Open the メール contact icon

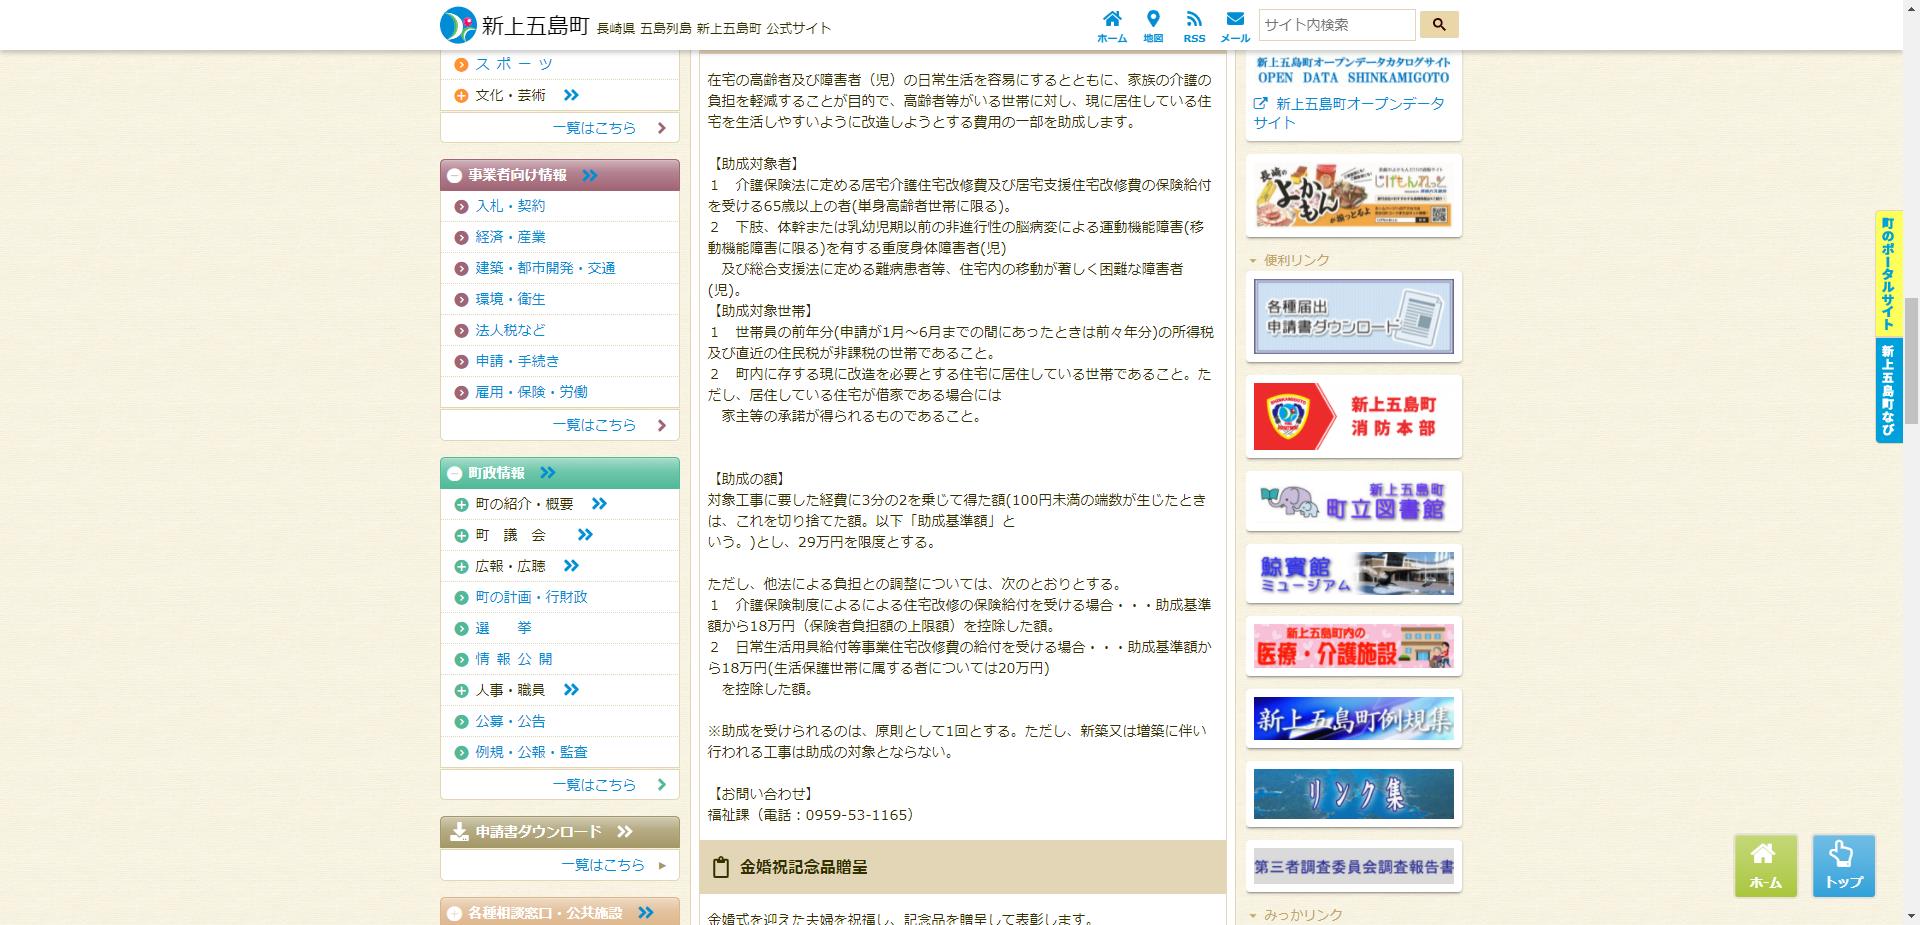click(x=1235, y=22)
